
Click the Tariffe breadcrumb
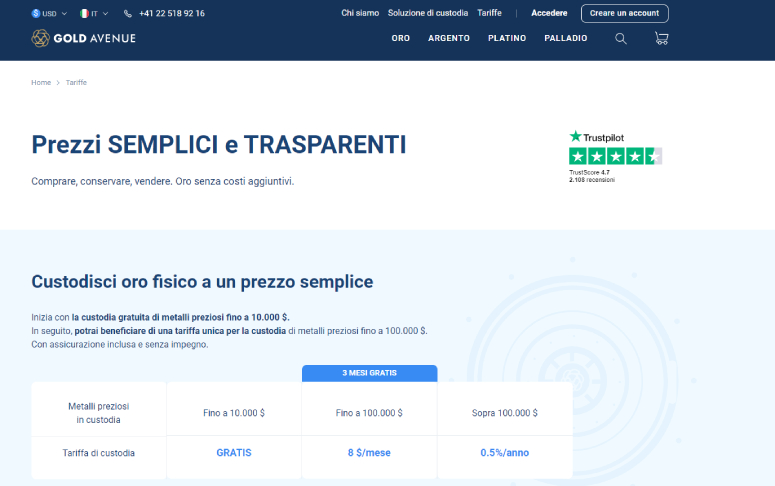(76, 83)
